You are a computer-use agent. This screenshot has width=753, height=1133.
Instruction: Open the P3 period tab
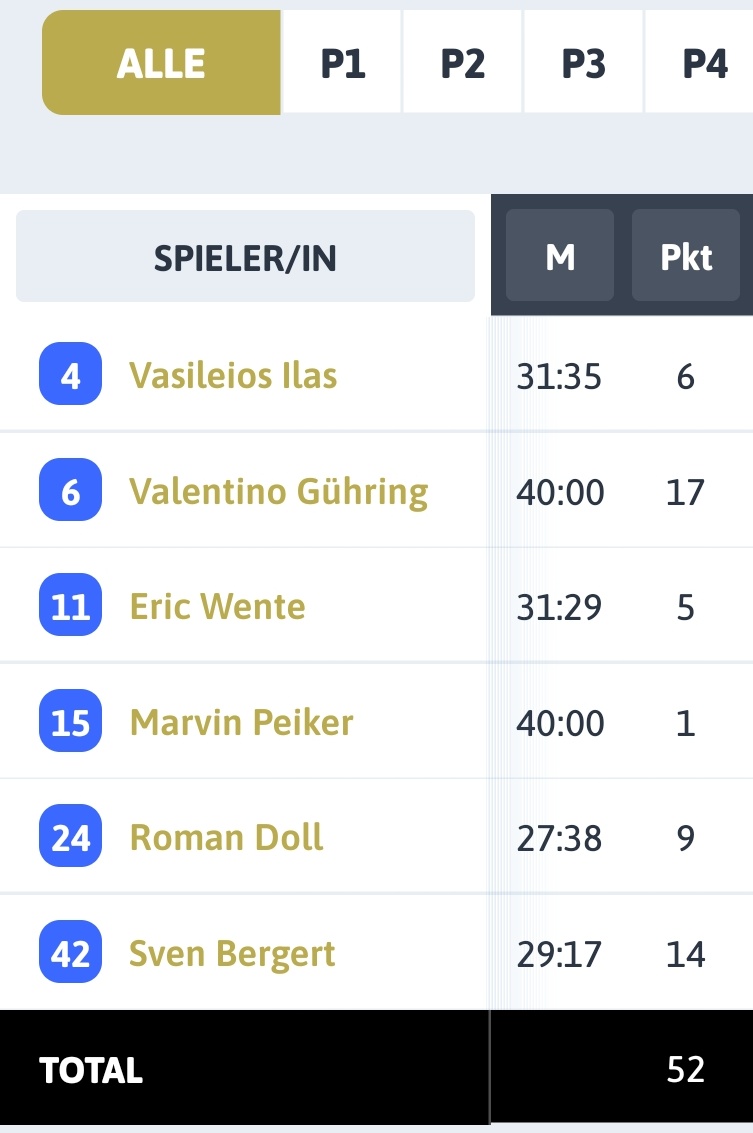(583, 63)
